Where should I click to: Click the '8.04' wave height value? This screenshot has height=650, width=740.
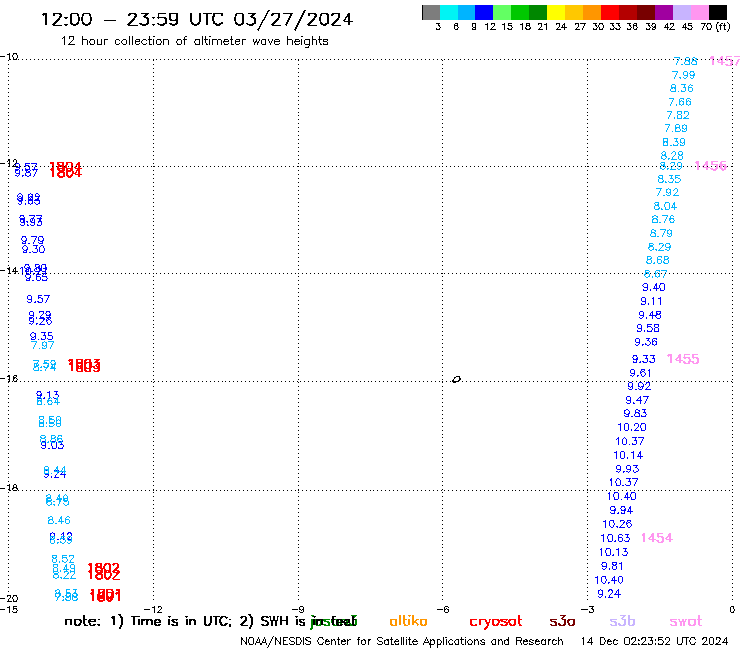pyautogui.click(x=665, y=206)
